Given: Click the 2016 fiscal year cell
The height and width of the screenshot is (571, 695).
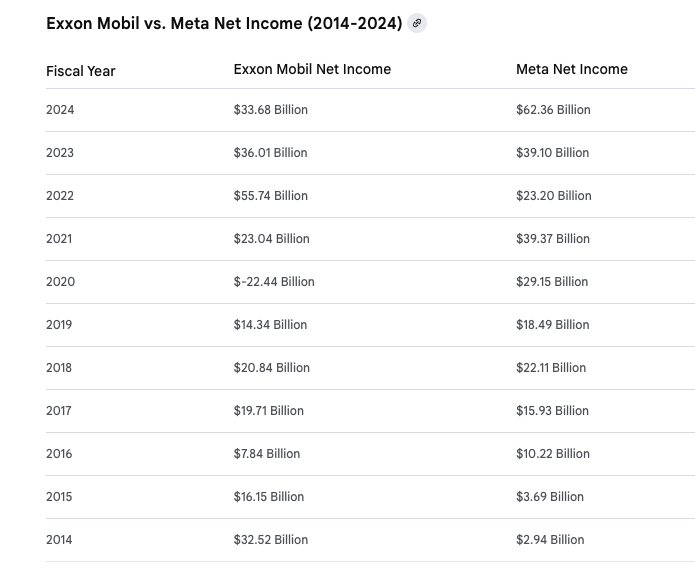Looking at the screenshot, I should [60, 454].
